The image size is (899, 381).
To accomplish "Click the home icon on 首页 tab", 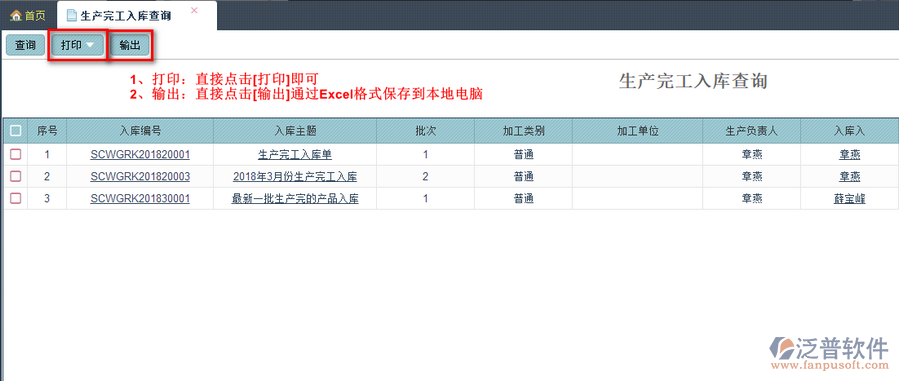I will click(16, 15).
